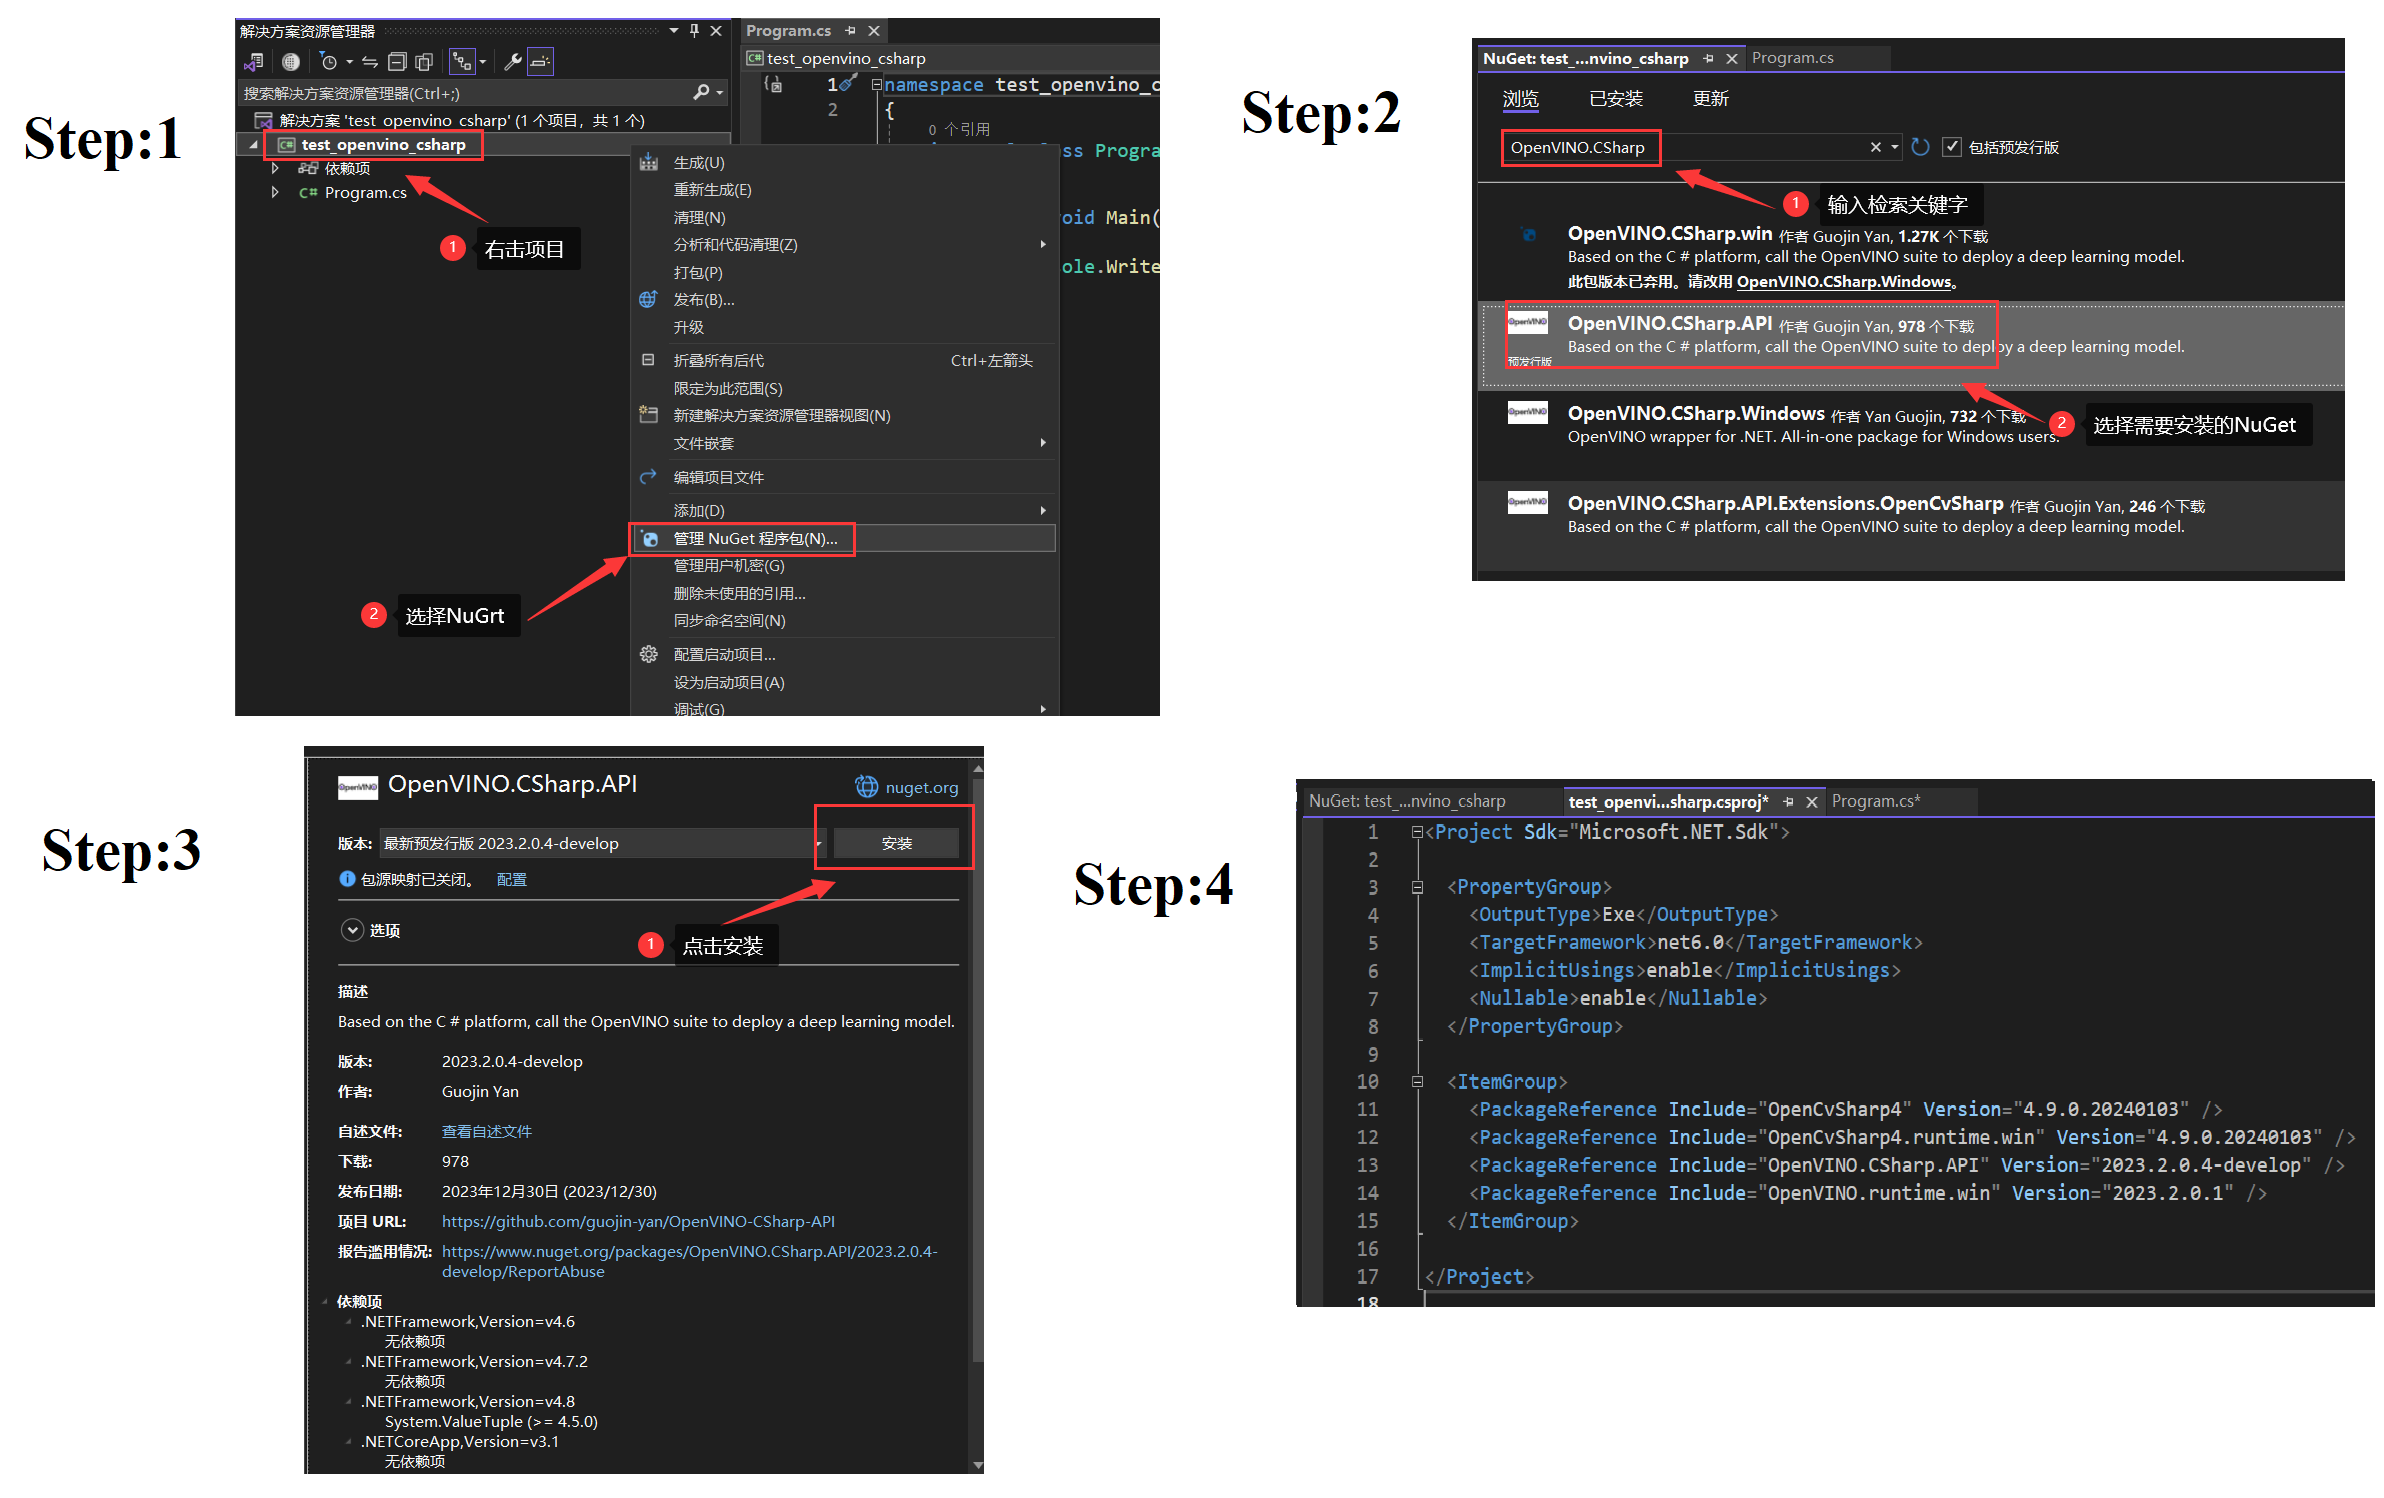
Task: Click the Show All Files icon
Action: pyautogui.click(x=424, y=62)
